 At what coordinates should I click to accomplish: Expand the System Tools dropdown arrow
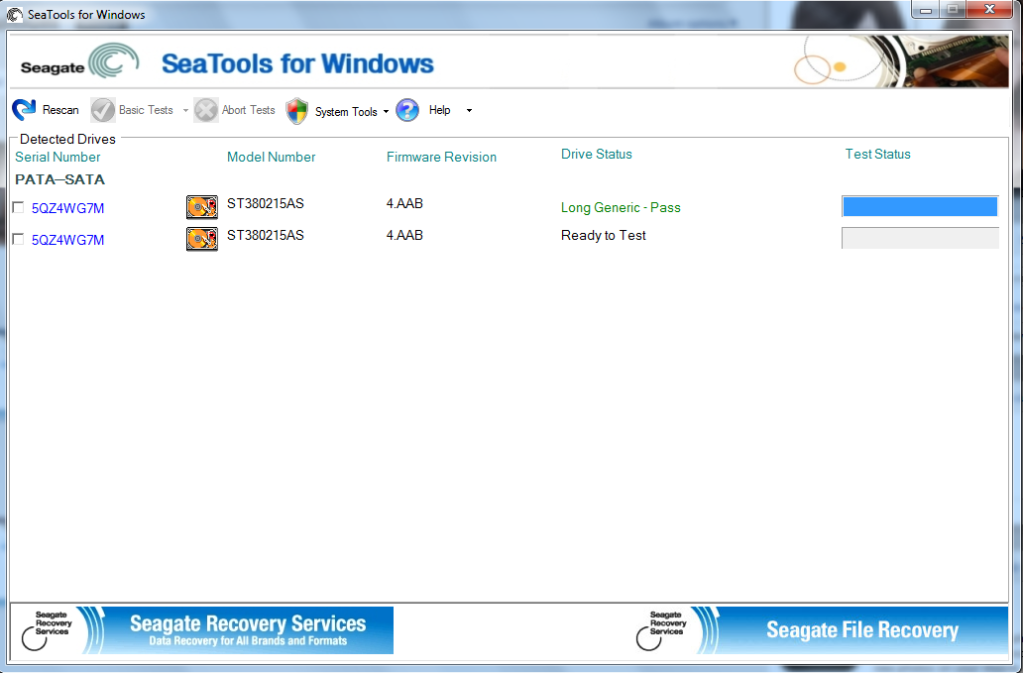point(386,112)
